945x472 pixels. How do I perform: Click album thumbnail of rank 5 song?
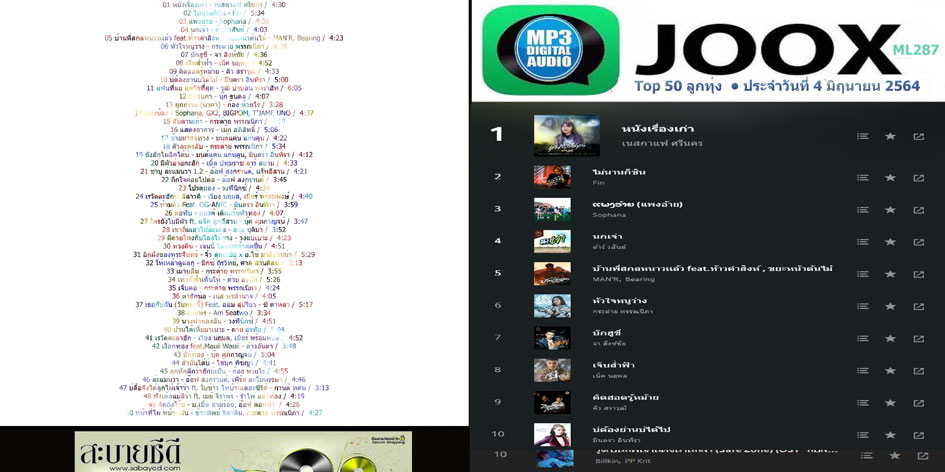pos(552,274)
